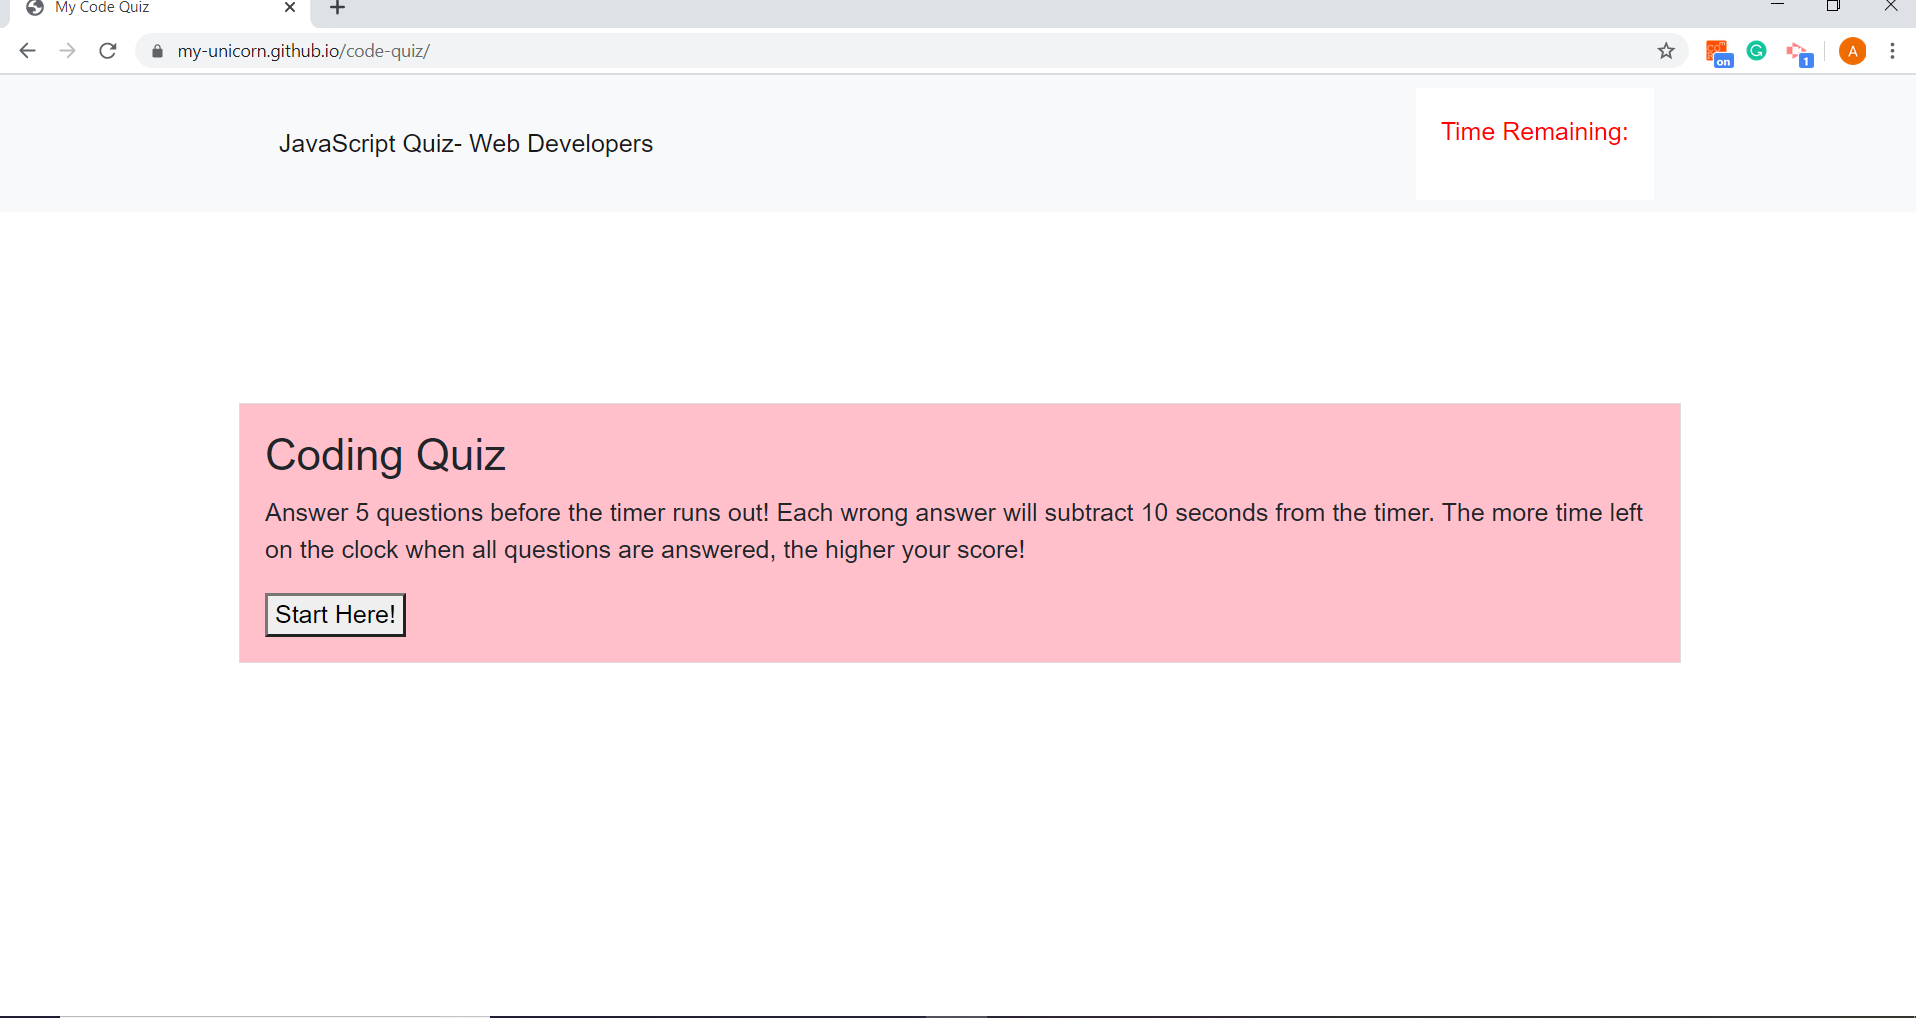Click the orange extension icon with on badge
Image resolution: width=1916 pixels, height=1018 pixels.
click(1718, 53)
